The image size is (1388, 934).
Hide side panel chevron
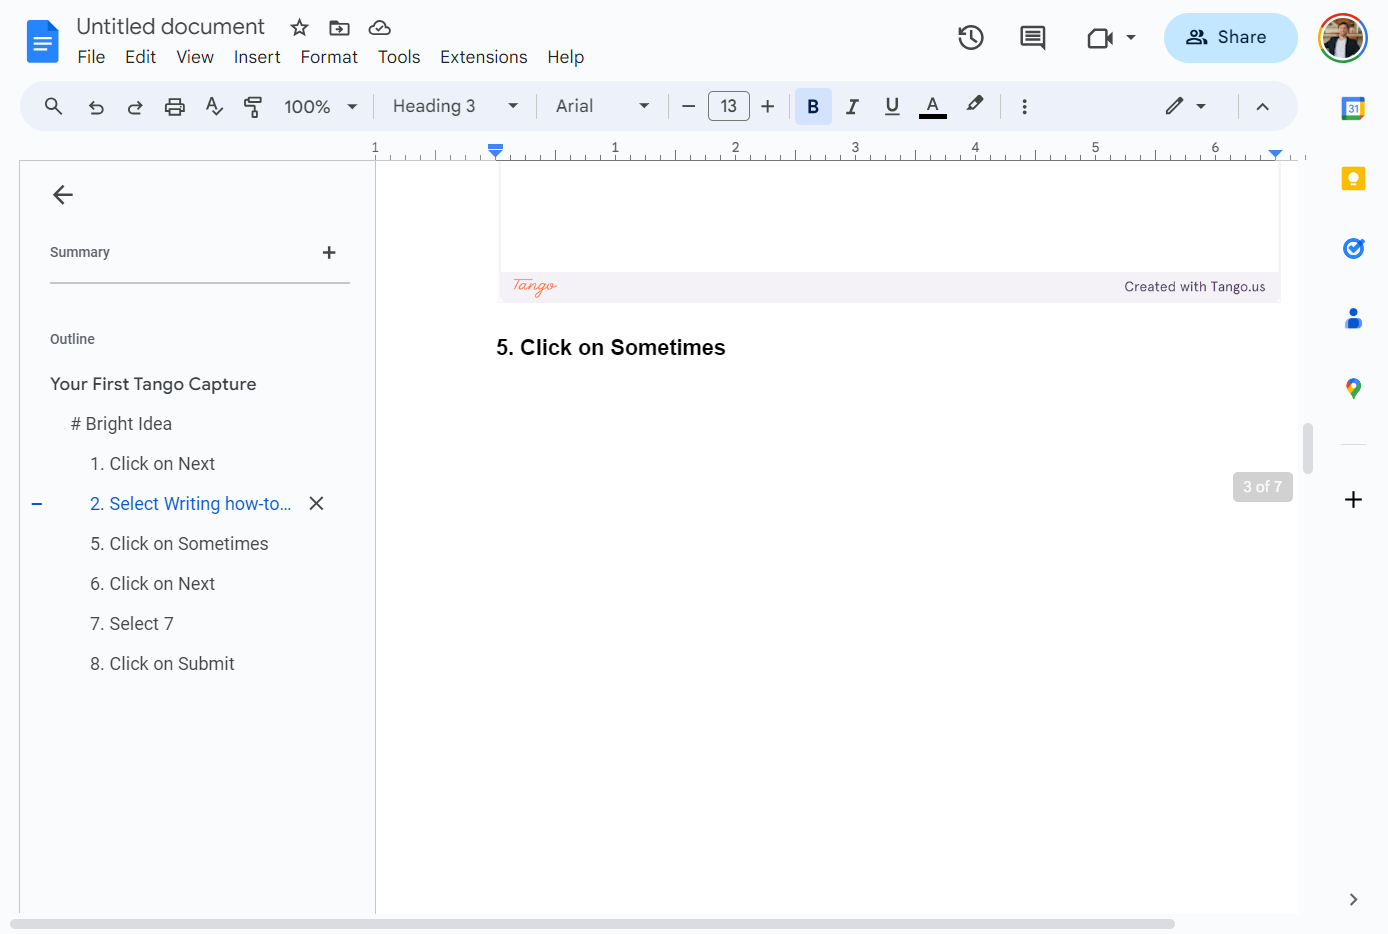pyautogui.click(x=1353, y=899)
